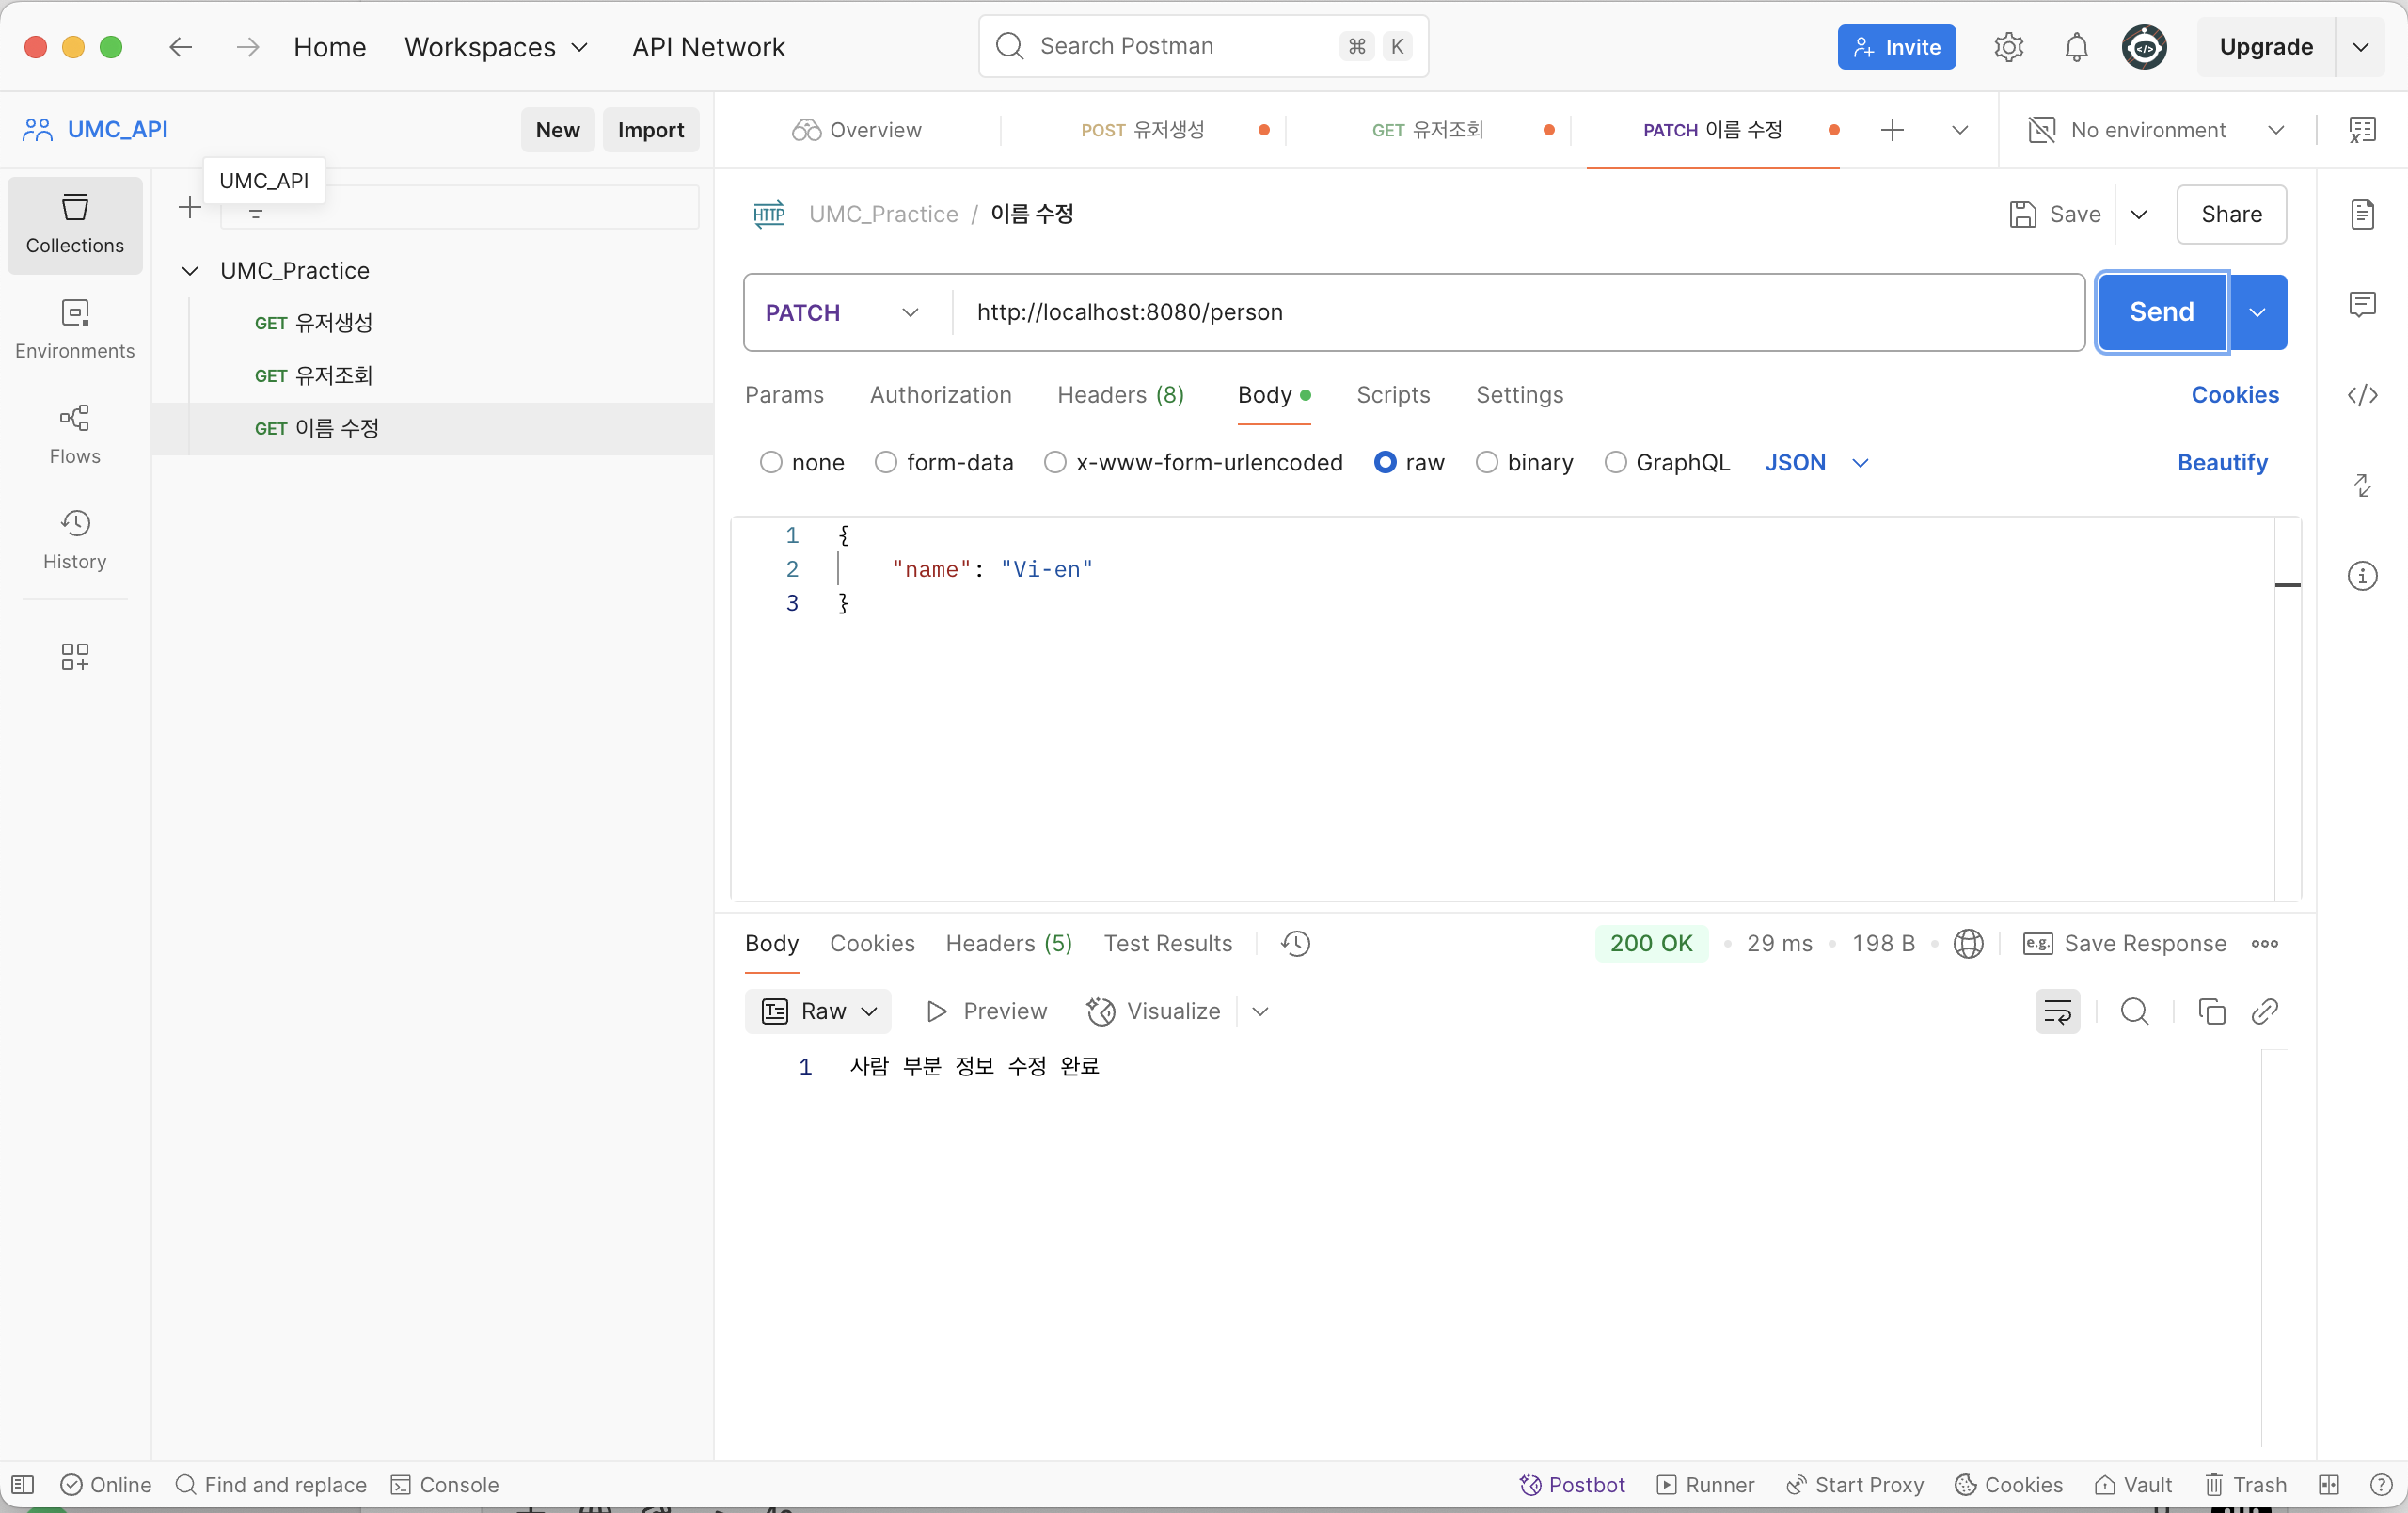Click the response history clock icon
This screenshot has width=2408, height=1513.
[x=1295, y=944]
